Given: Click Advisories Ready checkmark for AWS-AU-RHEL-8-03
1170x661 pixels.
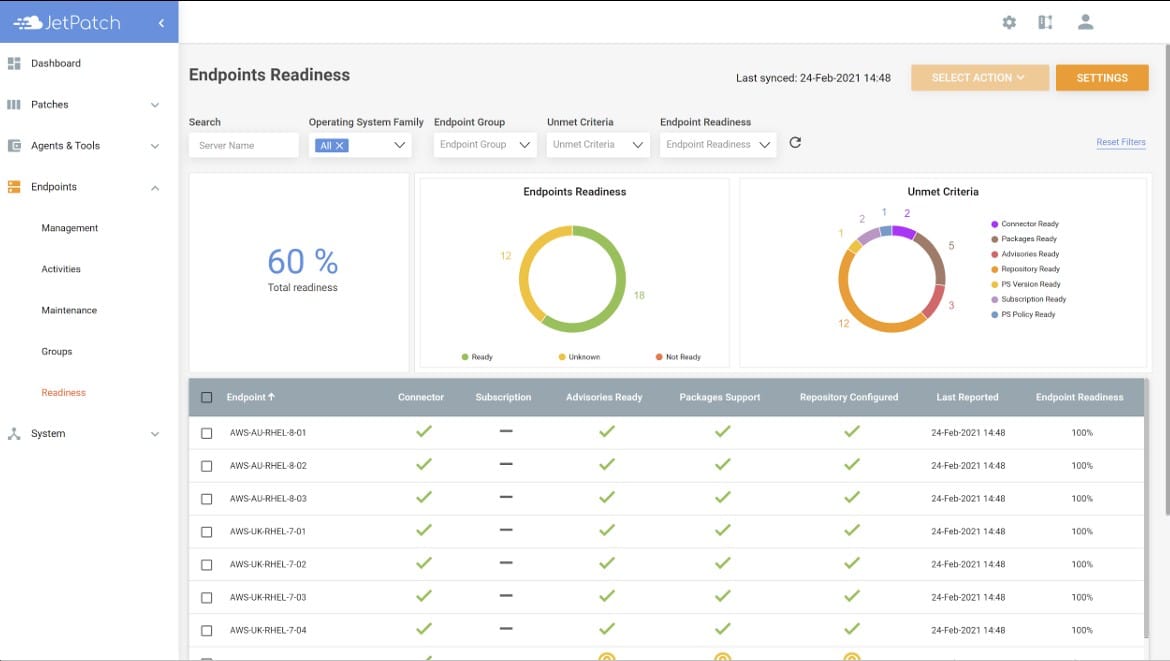Looking at the screenshot, I should (x=607, y=497).
